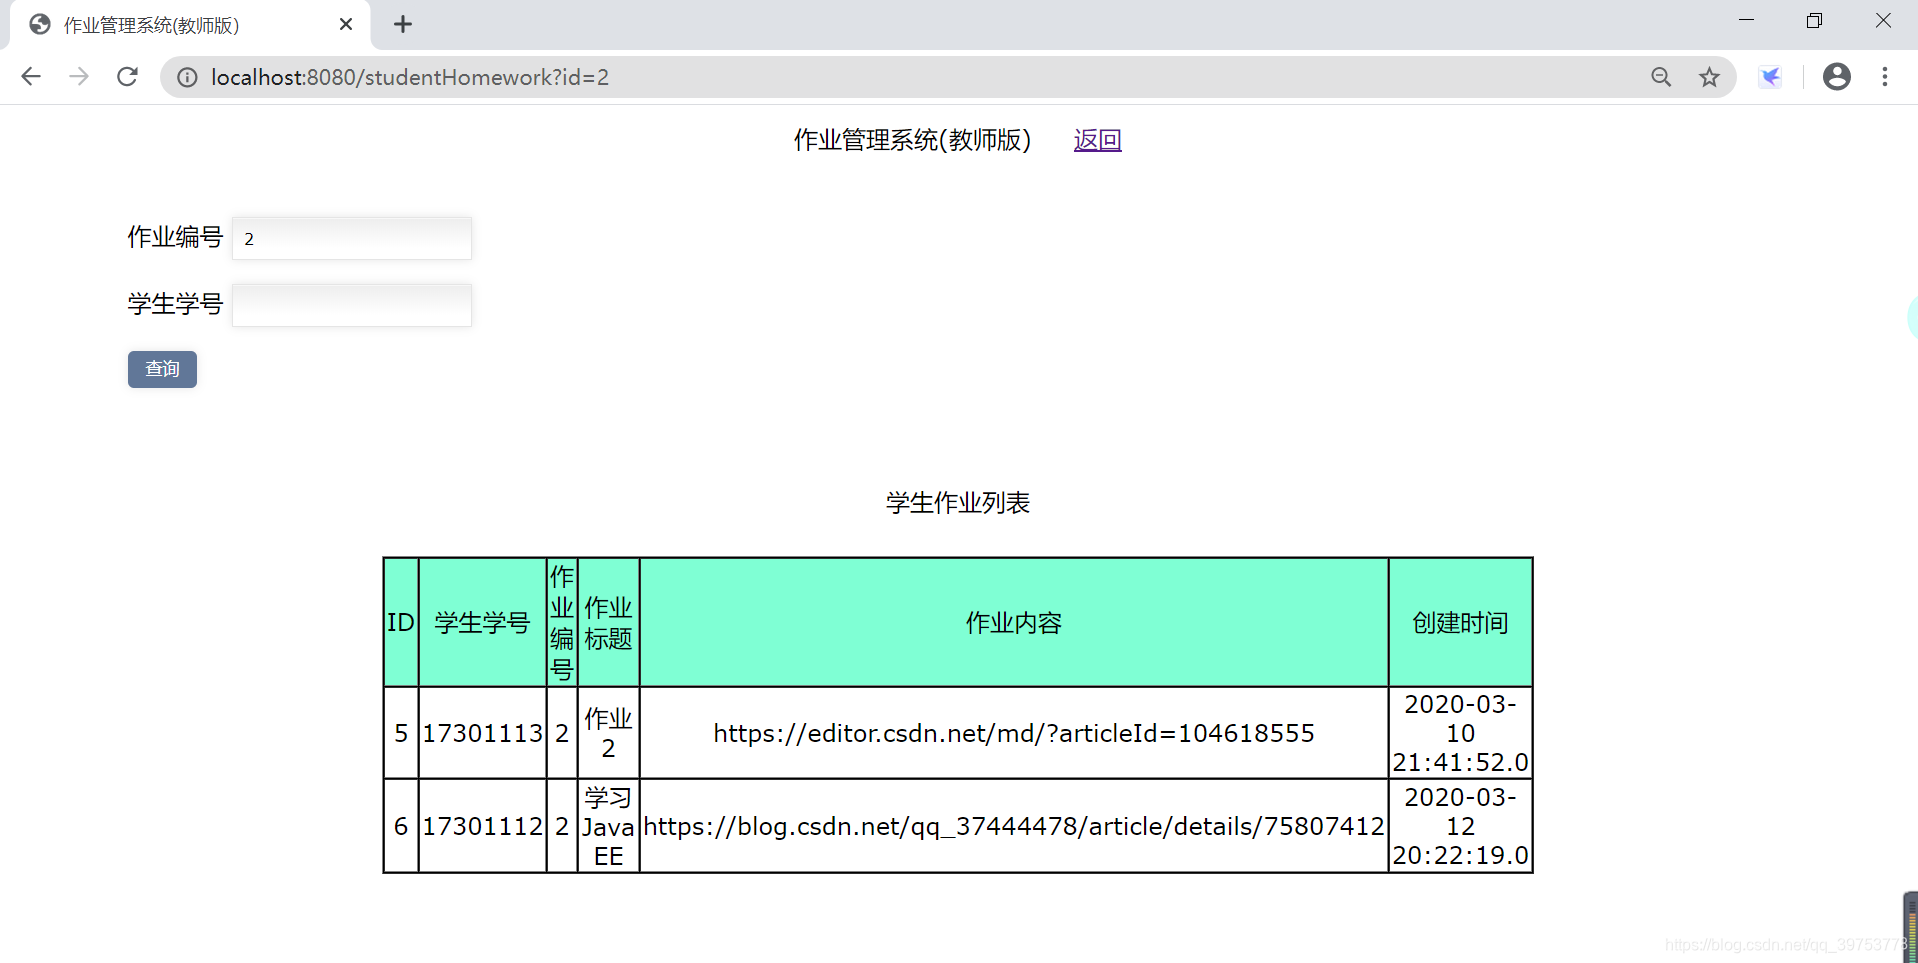Select the 学习 Java EE title cell

(608, 826)
